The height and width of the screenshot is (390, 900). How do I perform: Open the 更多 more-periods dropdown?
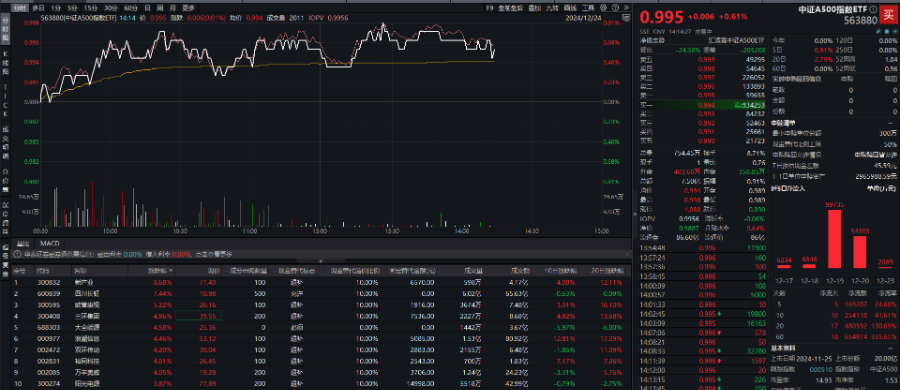189,8
